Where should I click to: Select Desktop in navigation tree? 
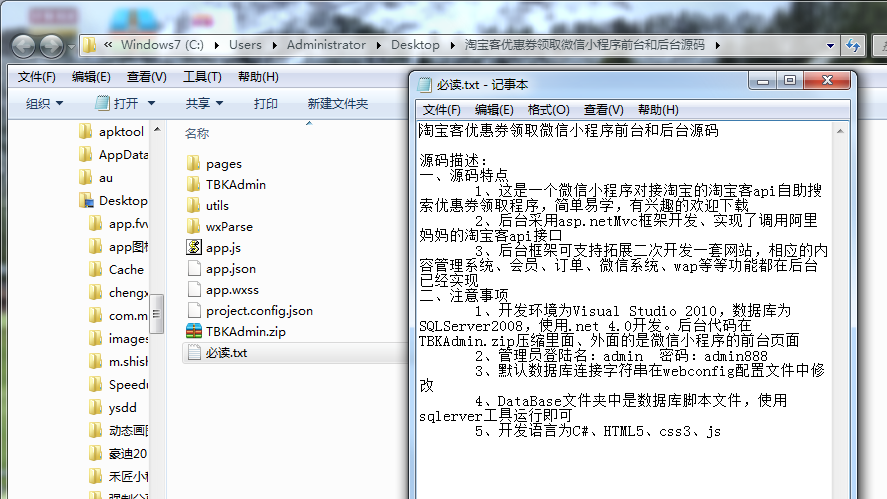tap(113, 201)
